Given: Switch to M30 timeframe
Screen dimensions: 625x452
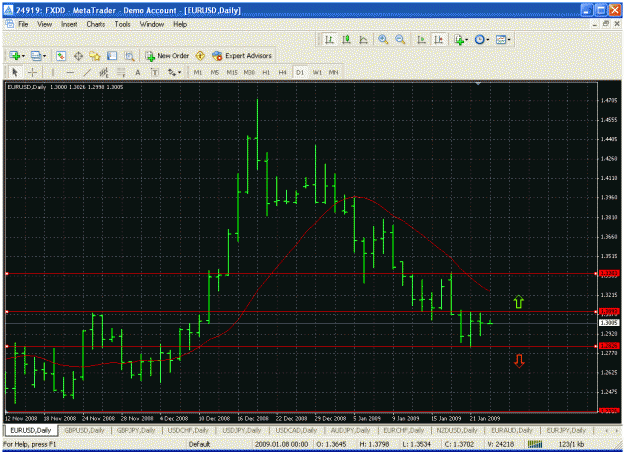Looking at the screenshot, I should point(249,73).
